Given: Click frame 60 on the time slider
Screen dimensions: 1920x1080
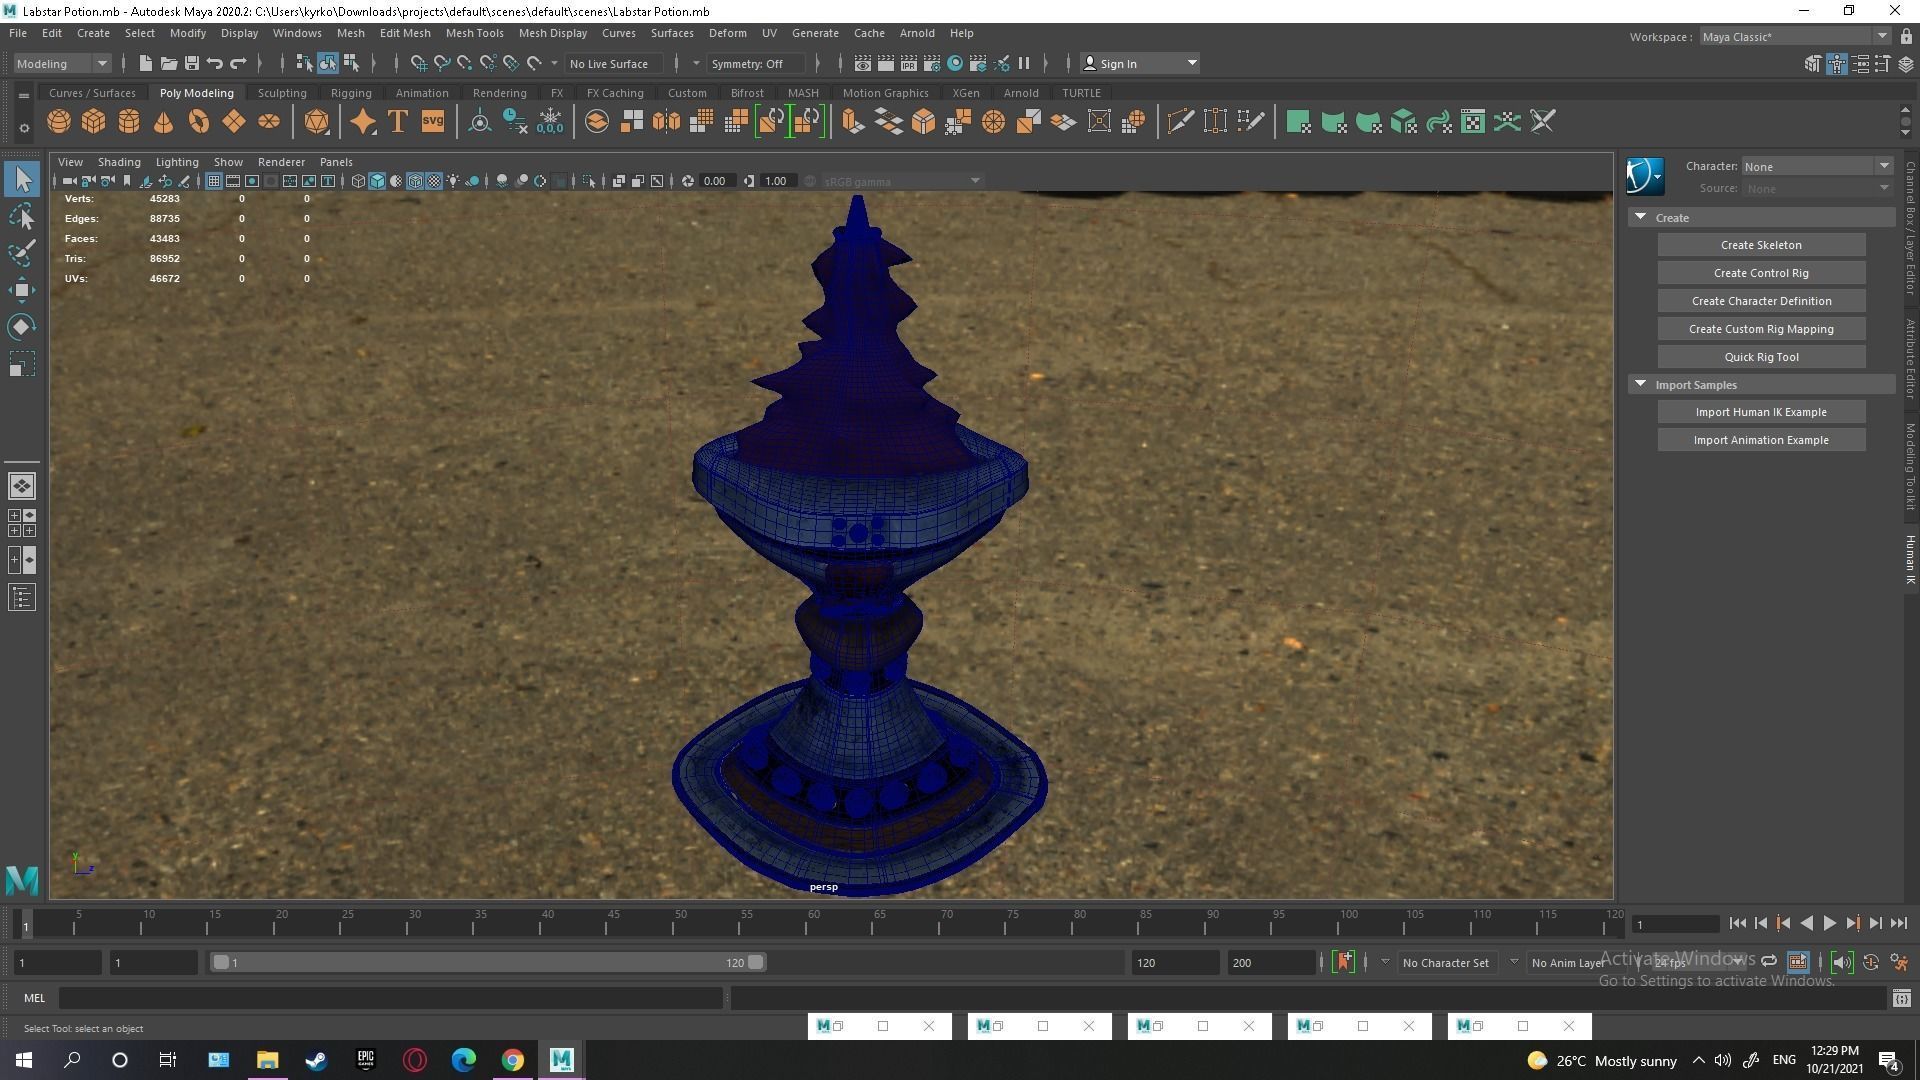Looking at the screenshot, I should 813,923.
